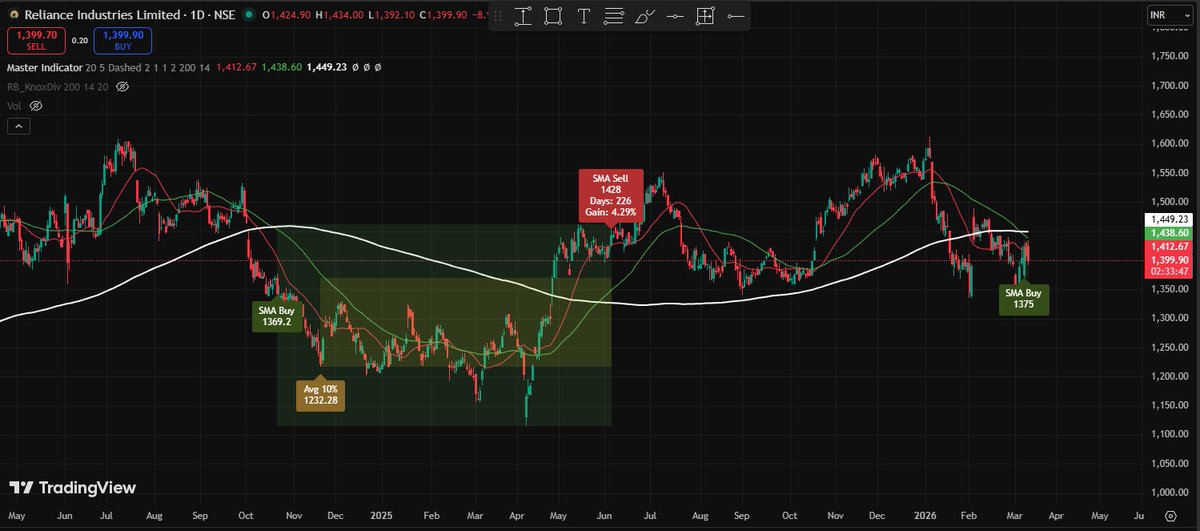
Task: Open the Reliance Industries Limited symbol title
Action: tap(102, 15)
